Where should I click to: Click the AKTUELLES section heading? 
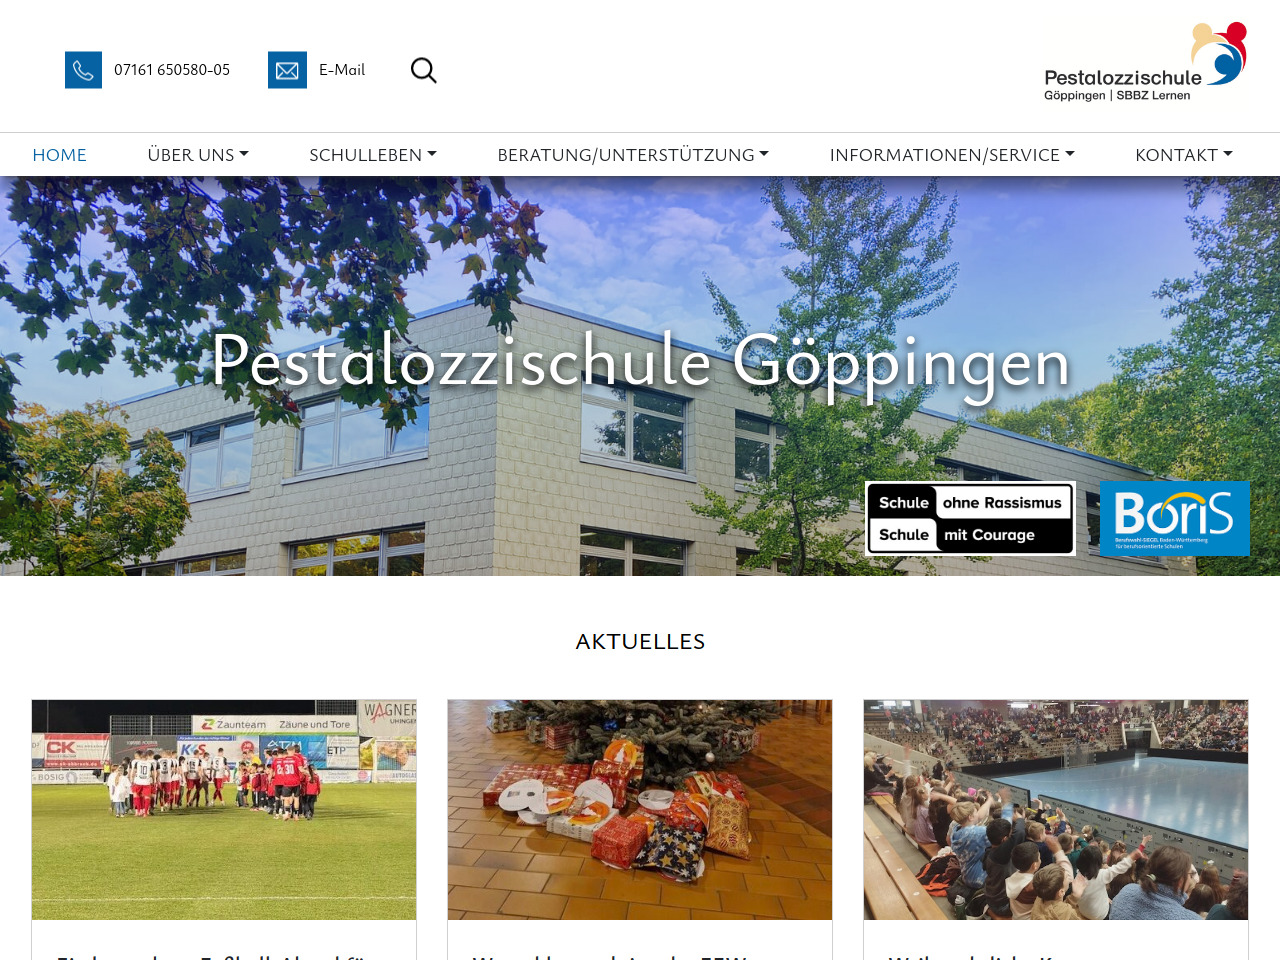(x=640, y=642)
